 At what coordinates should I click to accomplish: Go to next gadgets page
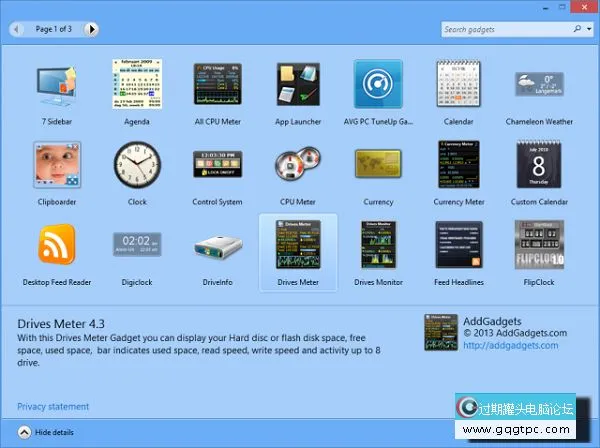(x=92, y=29)
